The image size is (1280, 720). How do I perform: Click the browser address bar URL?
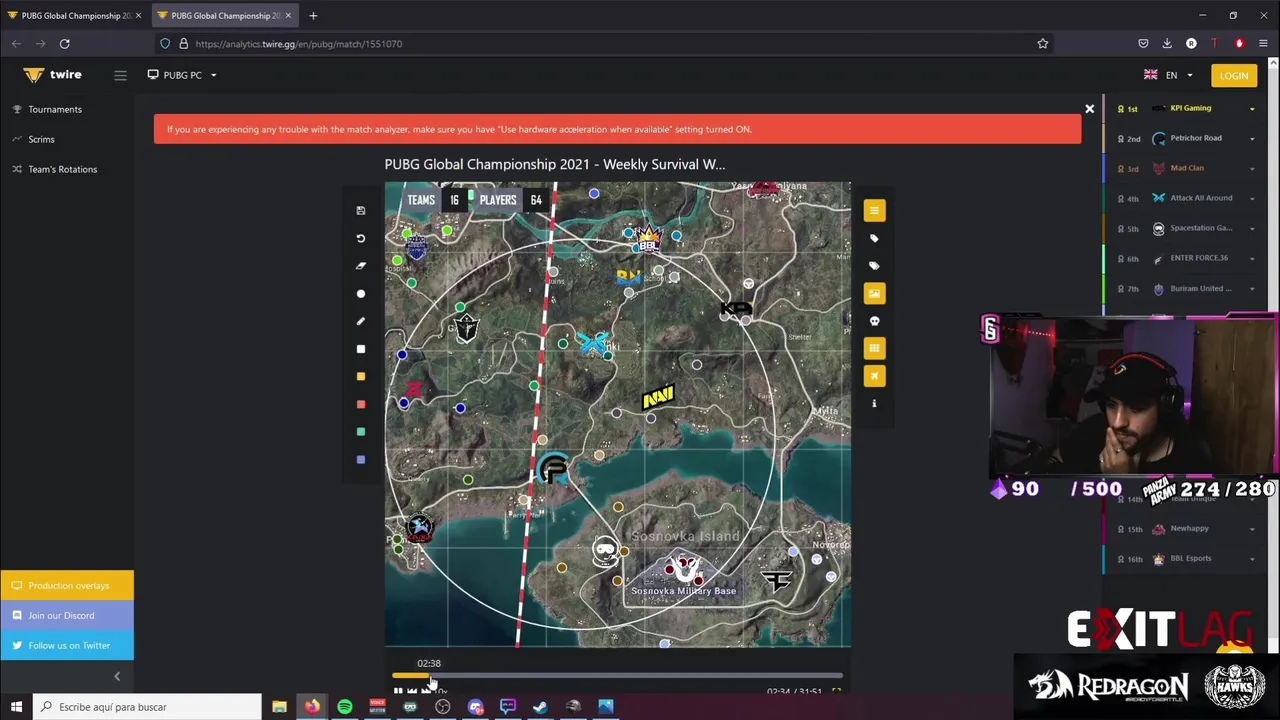299,44
